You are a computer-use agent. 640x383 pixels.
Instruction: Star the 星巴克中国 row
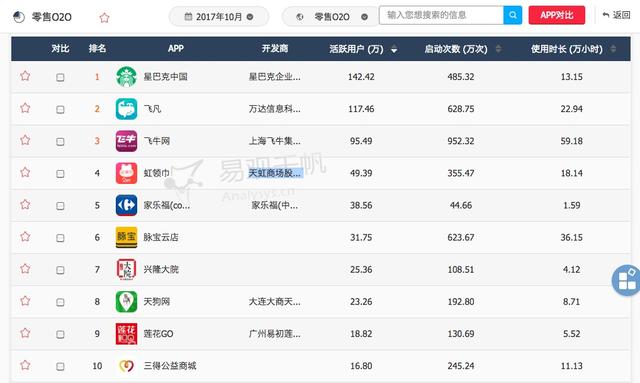[x=25, y=76]
